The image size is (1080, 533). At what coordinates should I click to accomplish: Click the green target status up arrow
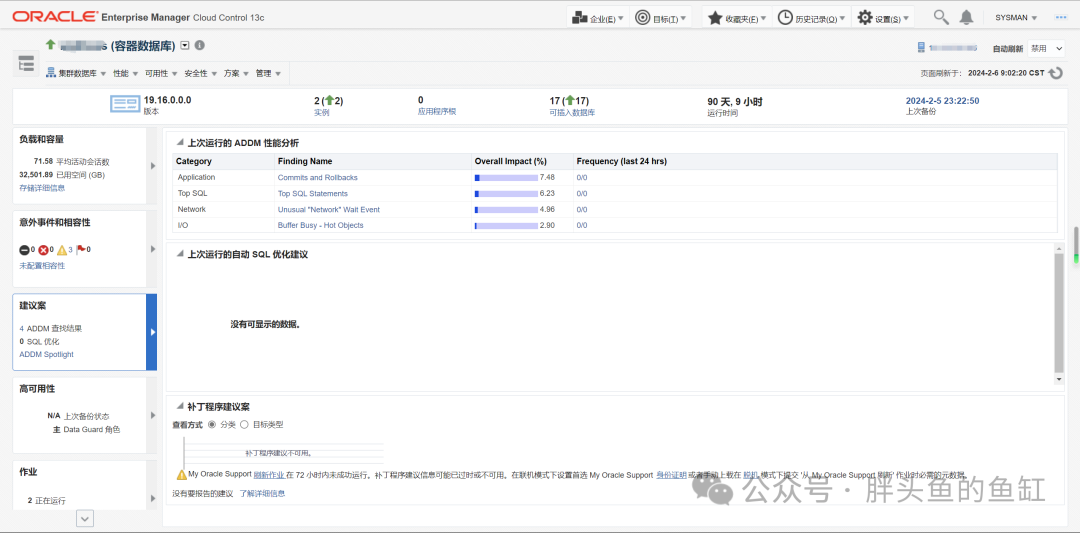click(50, 45)
